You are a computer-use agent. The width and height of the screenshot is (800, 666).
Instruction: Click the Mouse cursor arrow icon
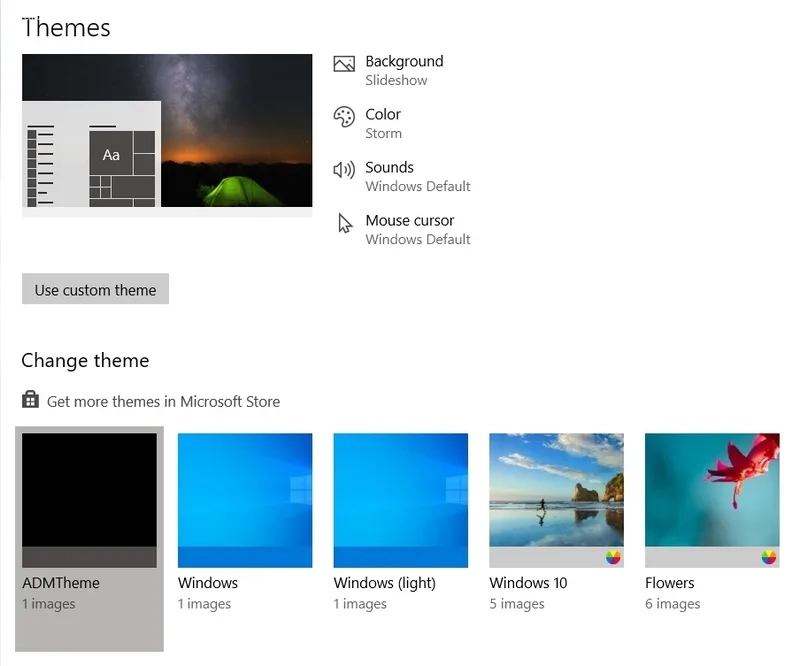pyautogui.click(x=345, y=223)
